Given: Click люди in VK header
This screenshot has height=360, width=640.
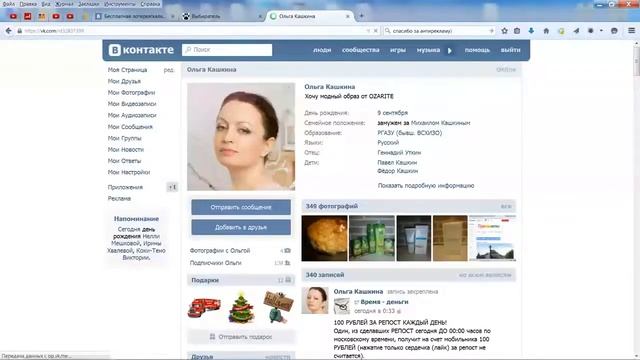Looking at the screenshot, I should 322,50.
